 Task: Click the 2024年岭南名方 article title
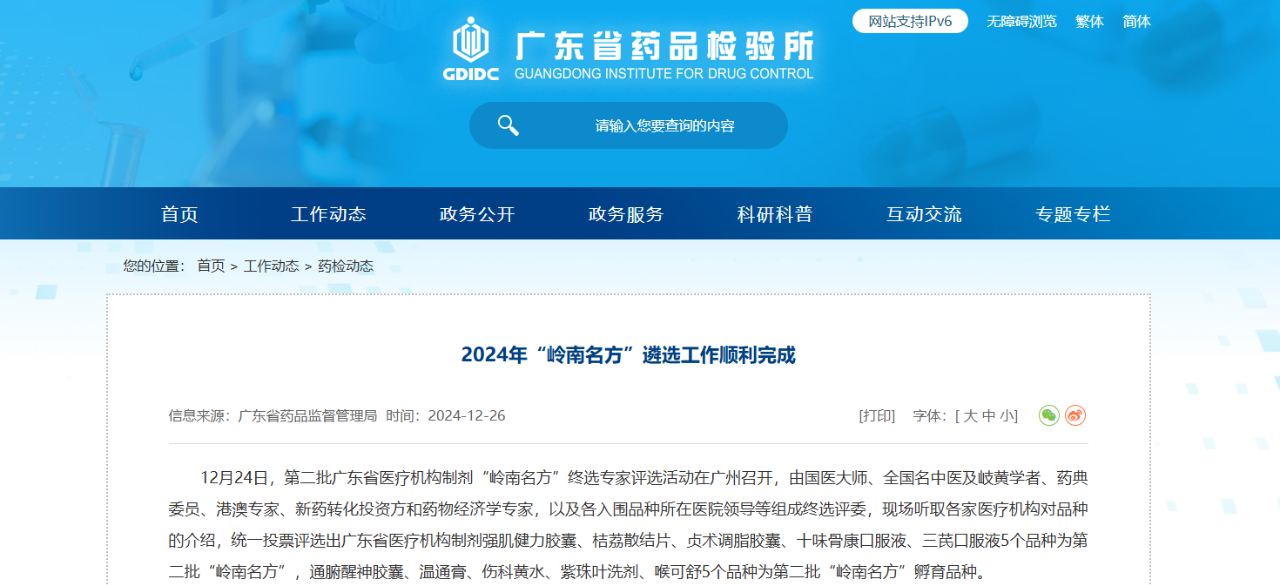click(629, 355)
